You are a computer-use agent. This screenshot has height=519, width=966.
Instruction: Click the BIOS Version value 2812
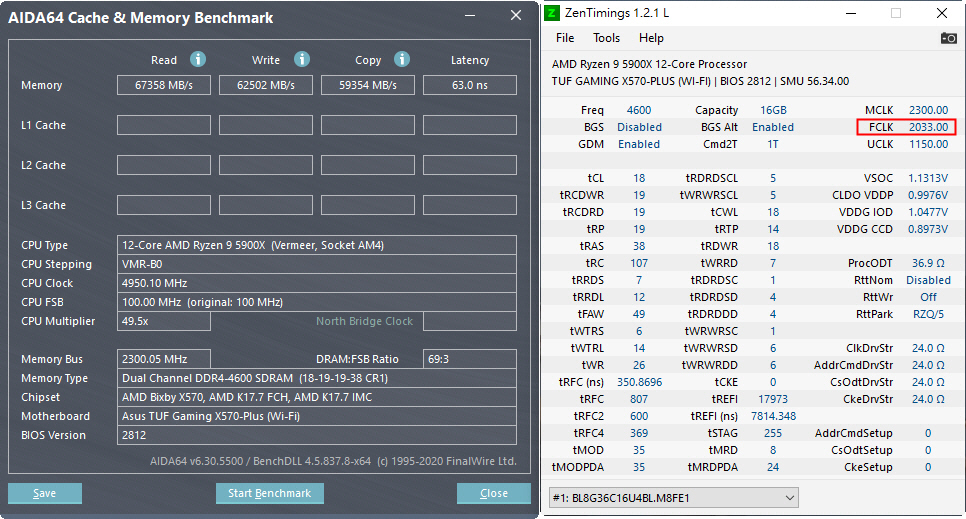tap(317, 435)
